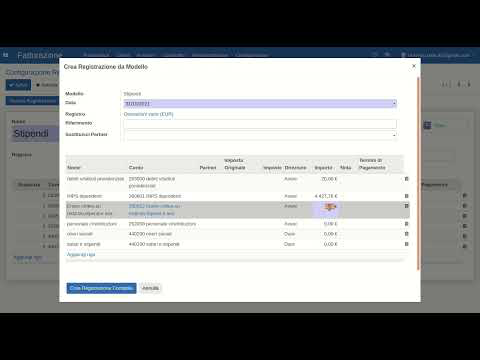Delete the first debiti row with trash icon
The width and height of the screenshot is (480, 360).
406,179
